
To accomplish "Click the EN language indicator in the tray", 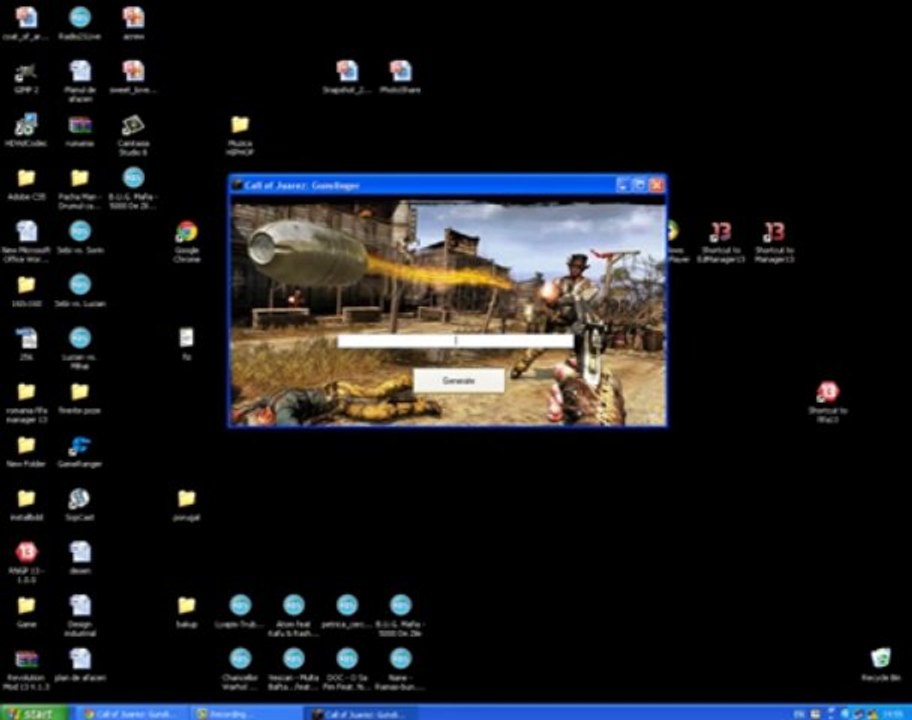I will [799, 714].
